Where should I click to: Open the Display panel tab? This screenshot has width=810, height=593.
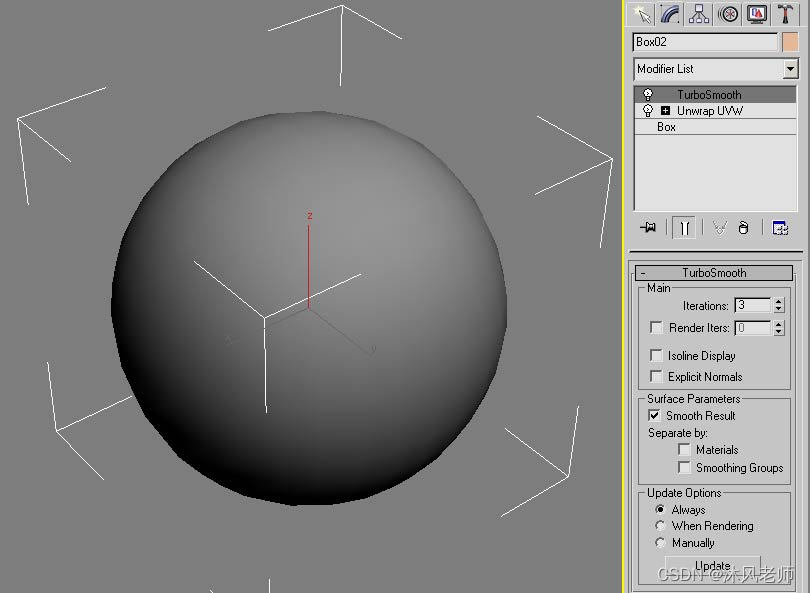(x=757, y=14)
